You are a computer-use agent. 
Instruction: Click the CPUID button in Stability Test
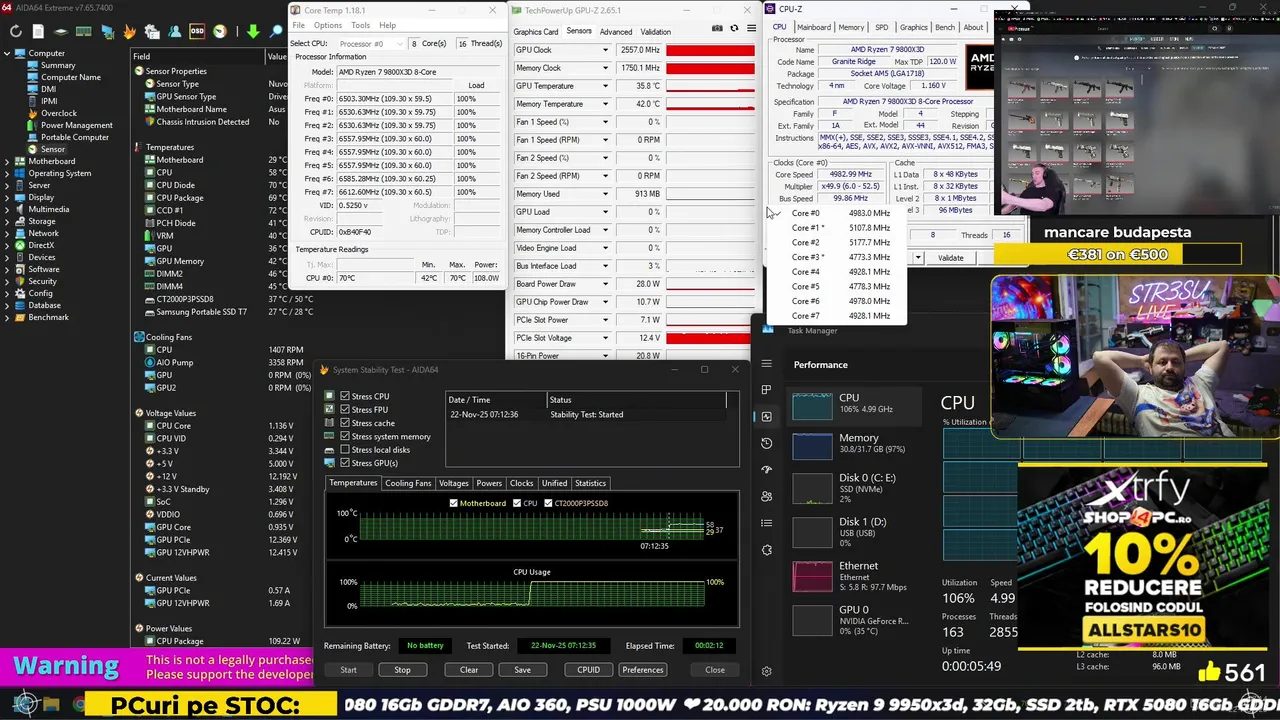[588, 670]
